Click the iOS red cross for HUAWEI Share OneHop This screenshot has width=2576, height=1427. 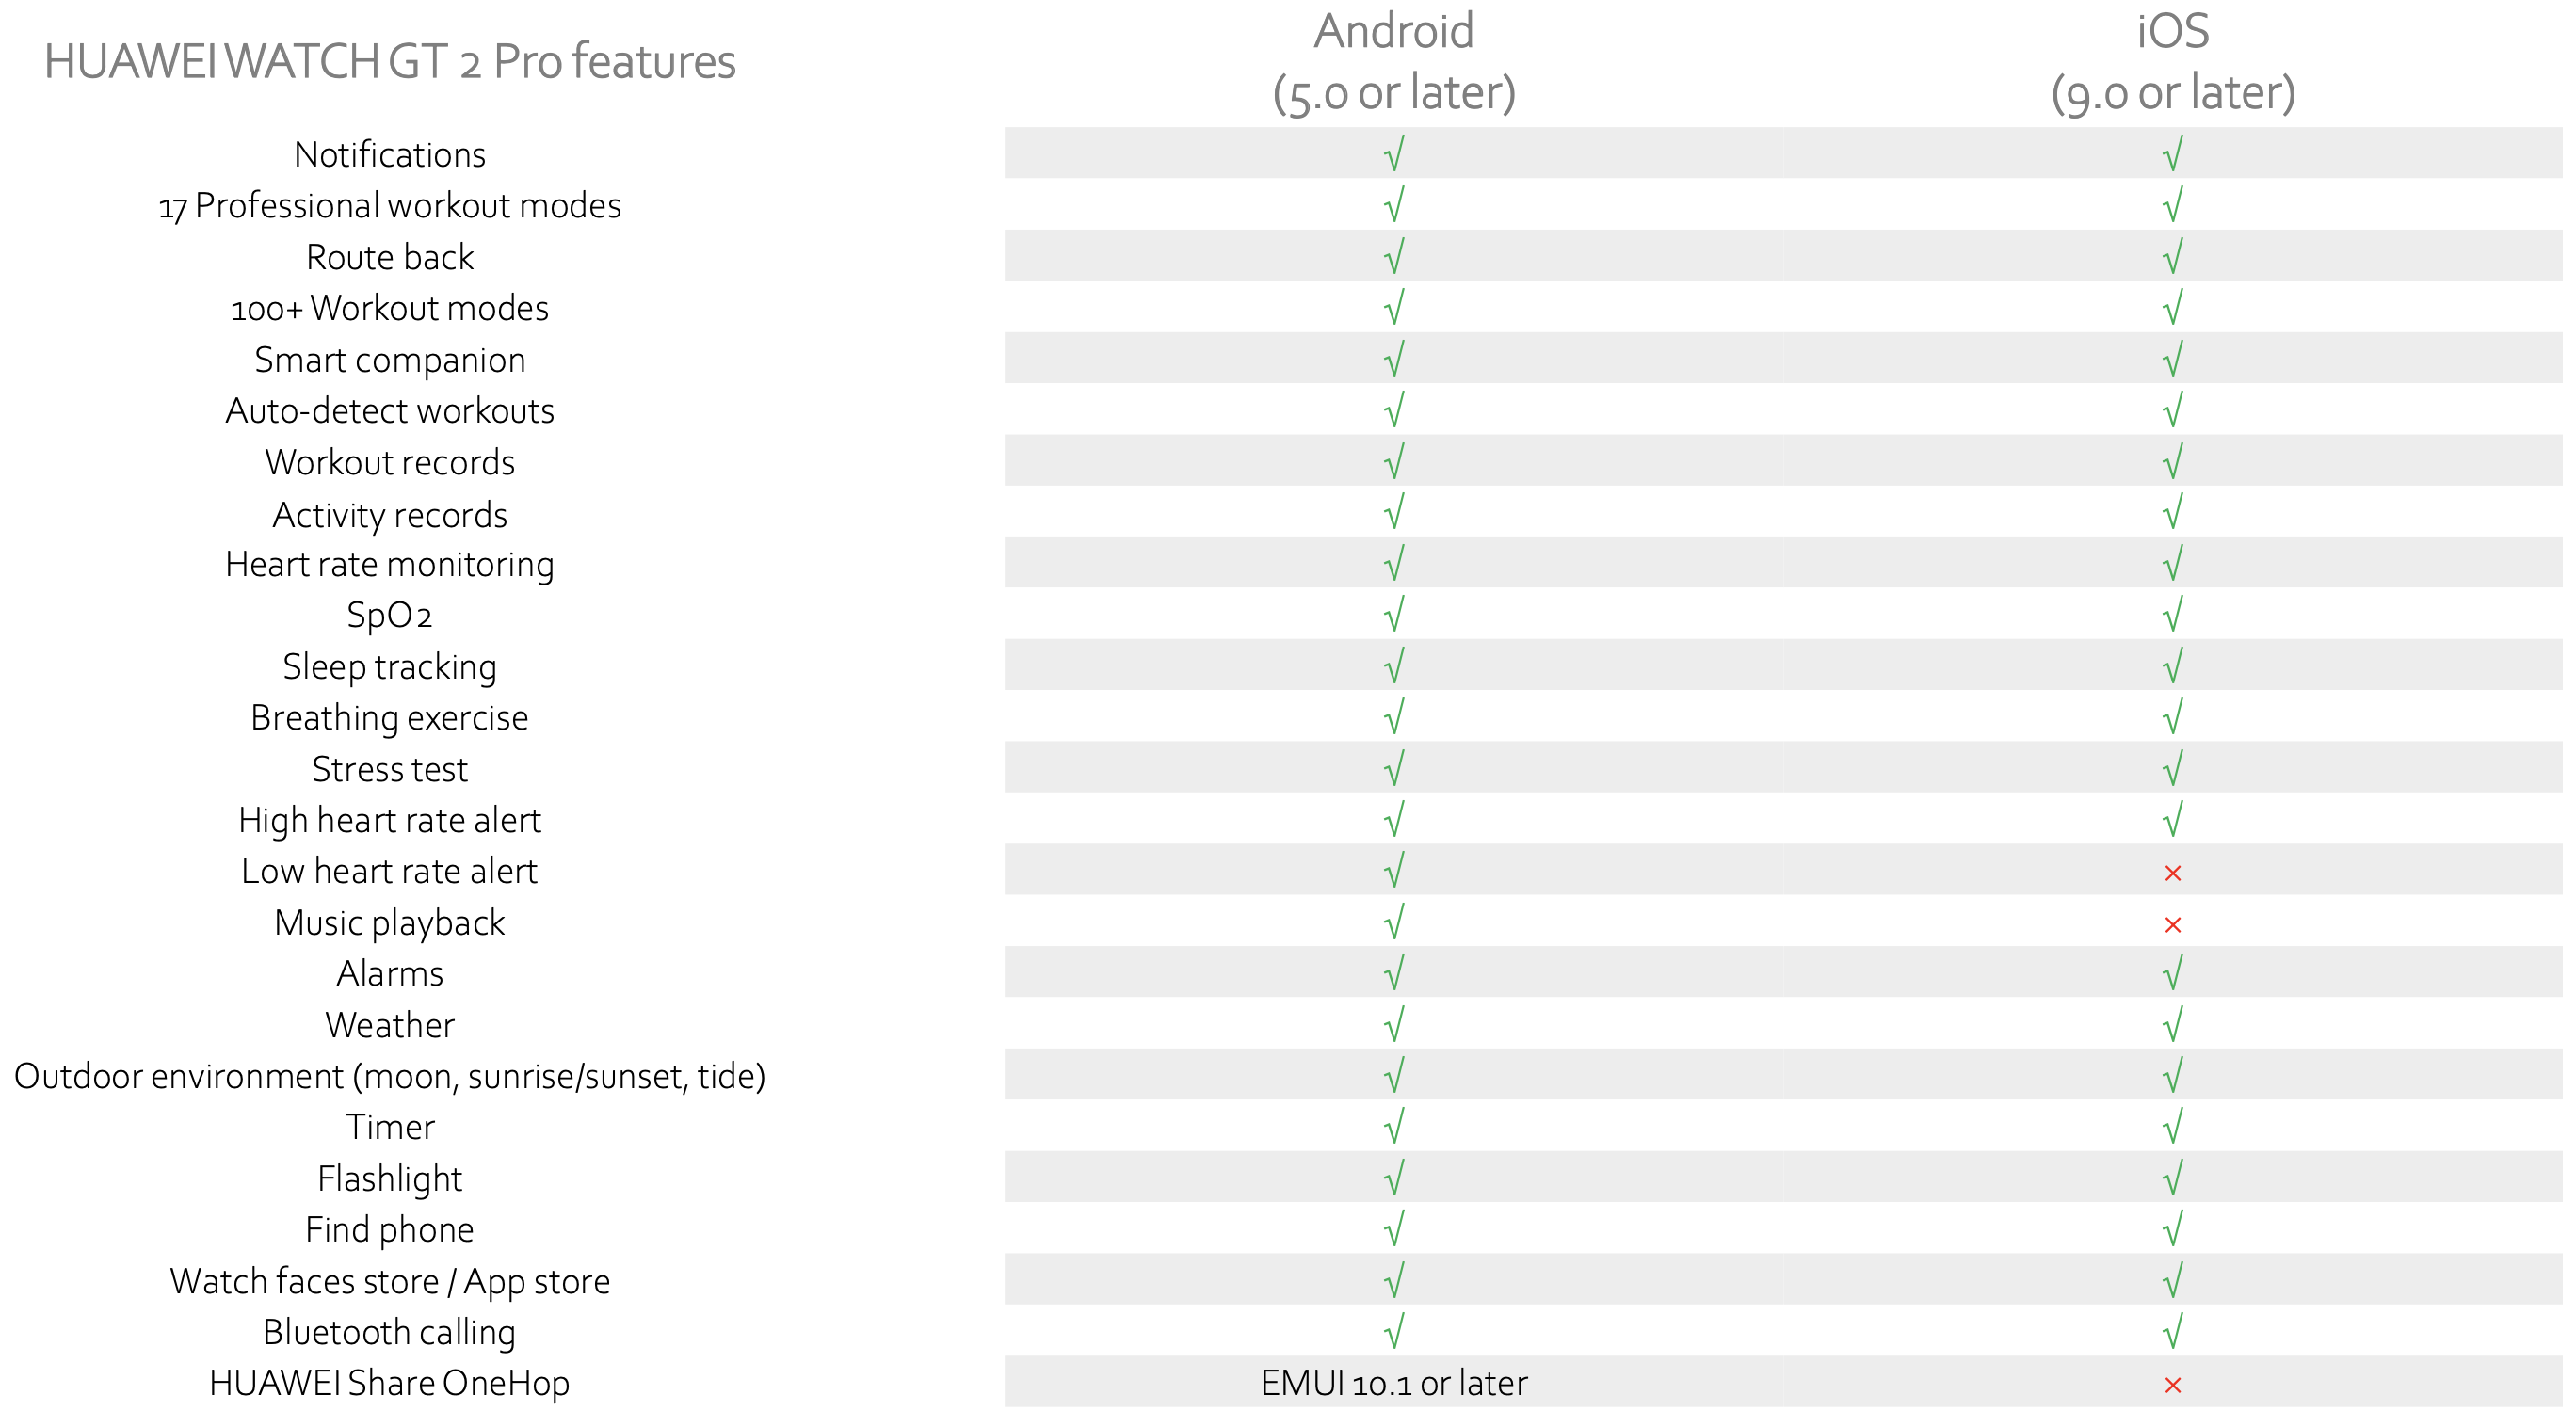[x=2172, y=1385]
